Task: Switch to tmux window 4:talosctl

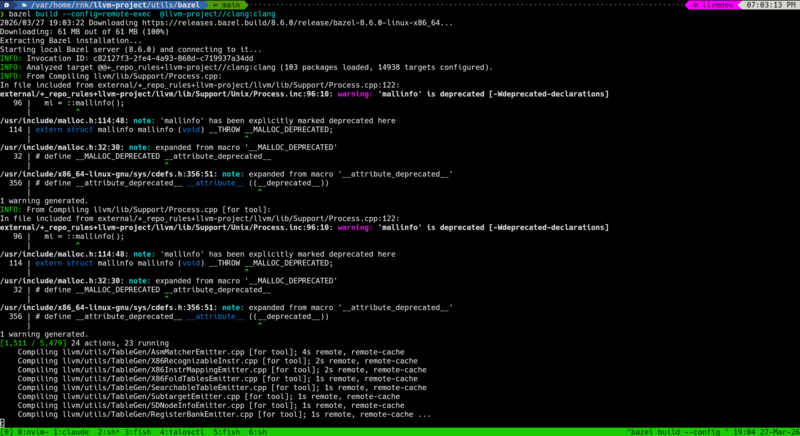Action: (x=190, y=430)
